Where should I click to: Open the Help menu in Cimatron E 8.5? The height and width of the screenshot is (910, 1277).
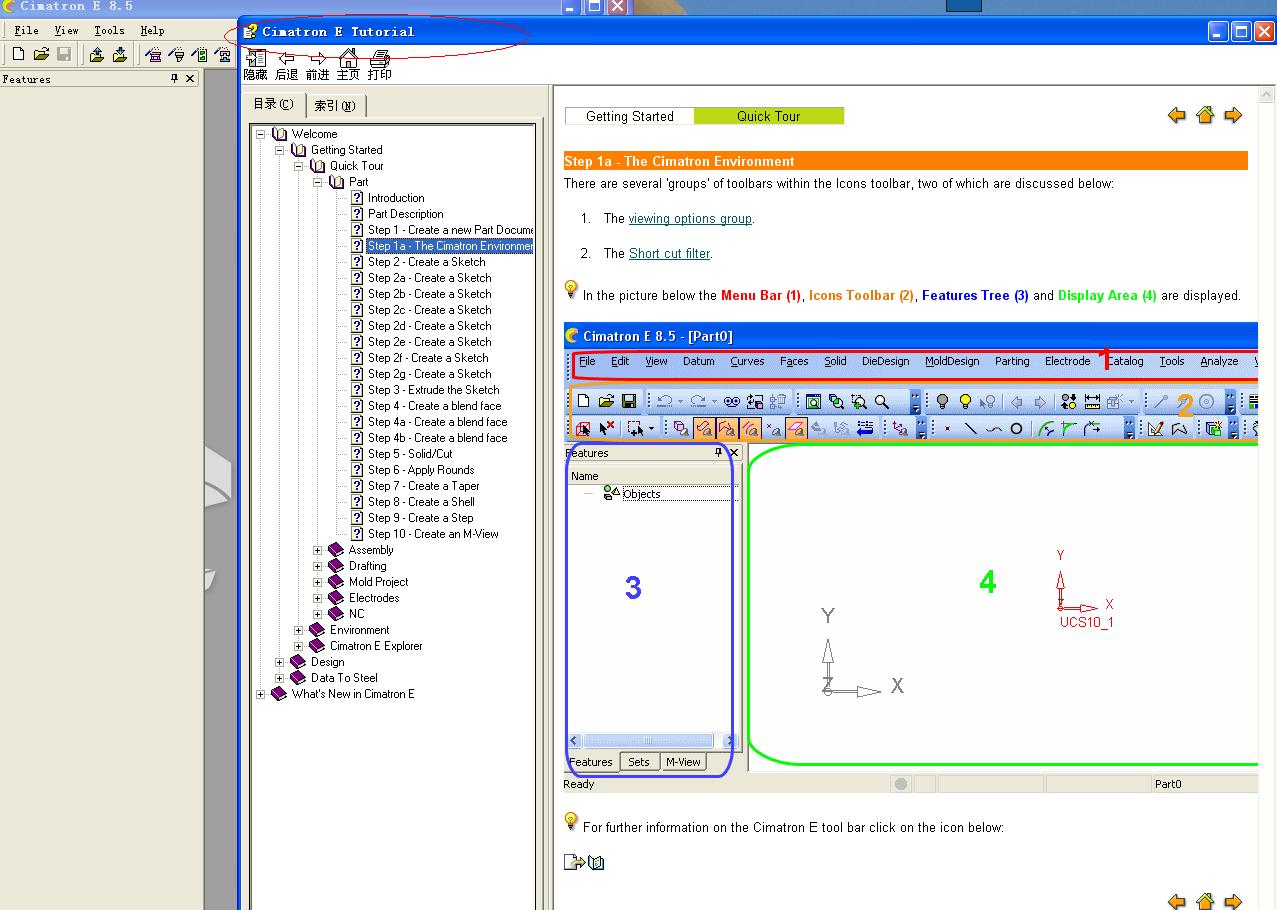coord(152,31)
